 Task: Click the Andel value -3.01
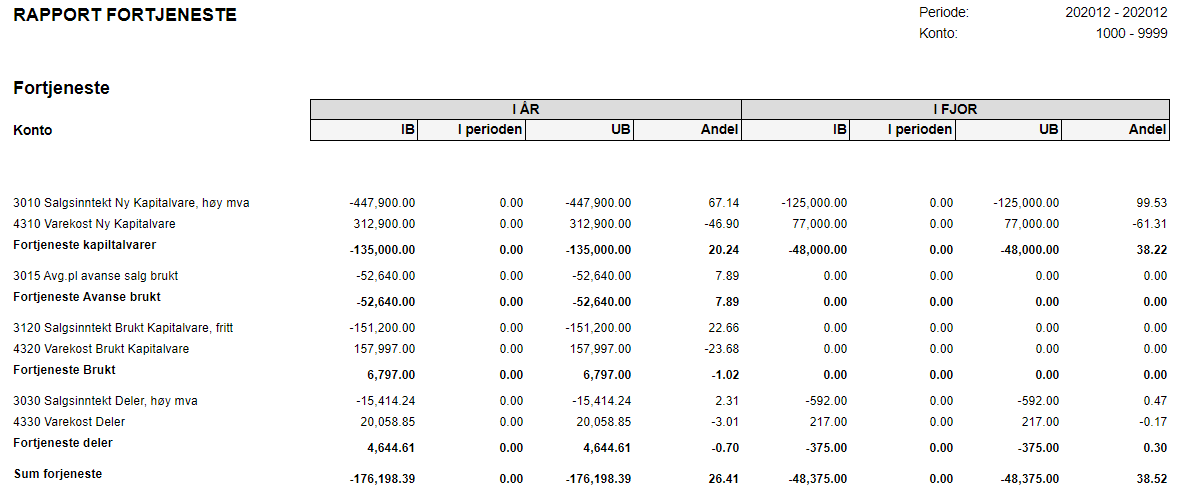(725, 421)
